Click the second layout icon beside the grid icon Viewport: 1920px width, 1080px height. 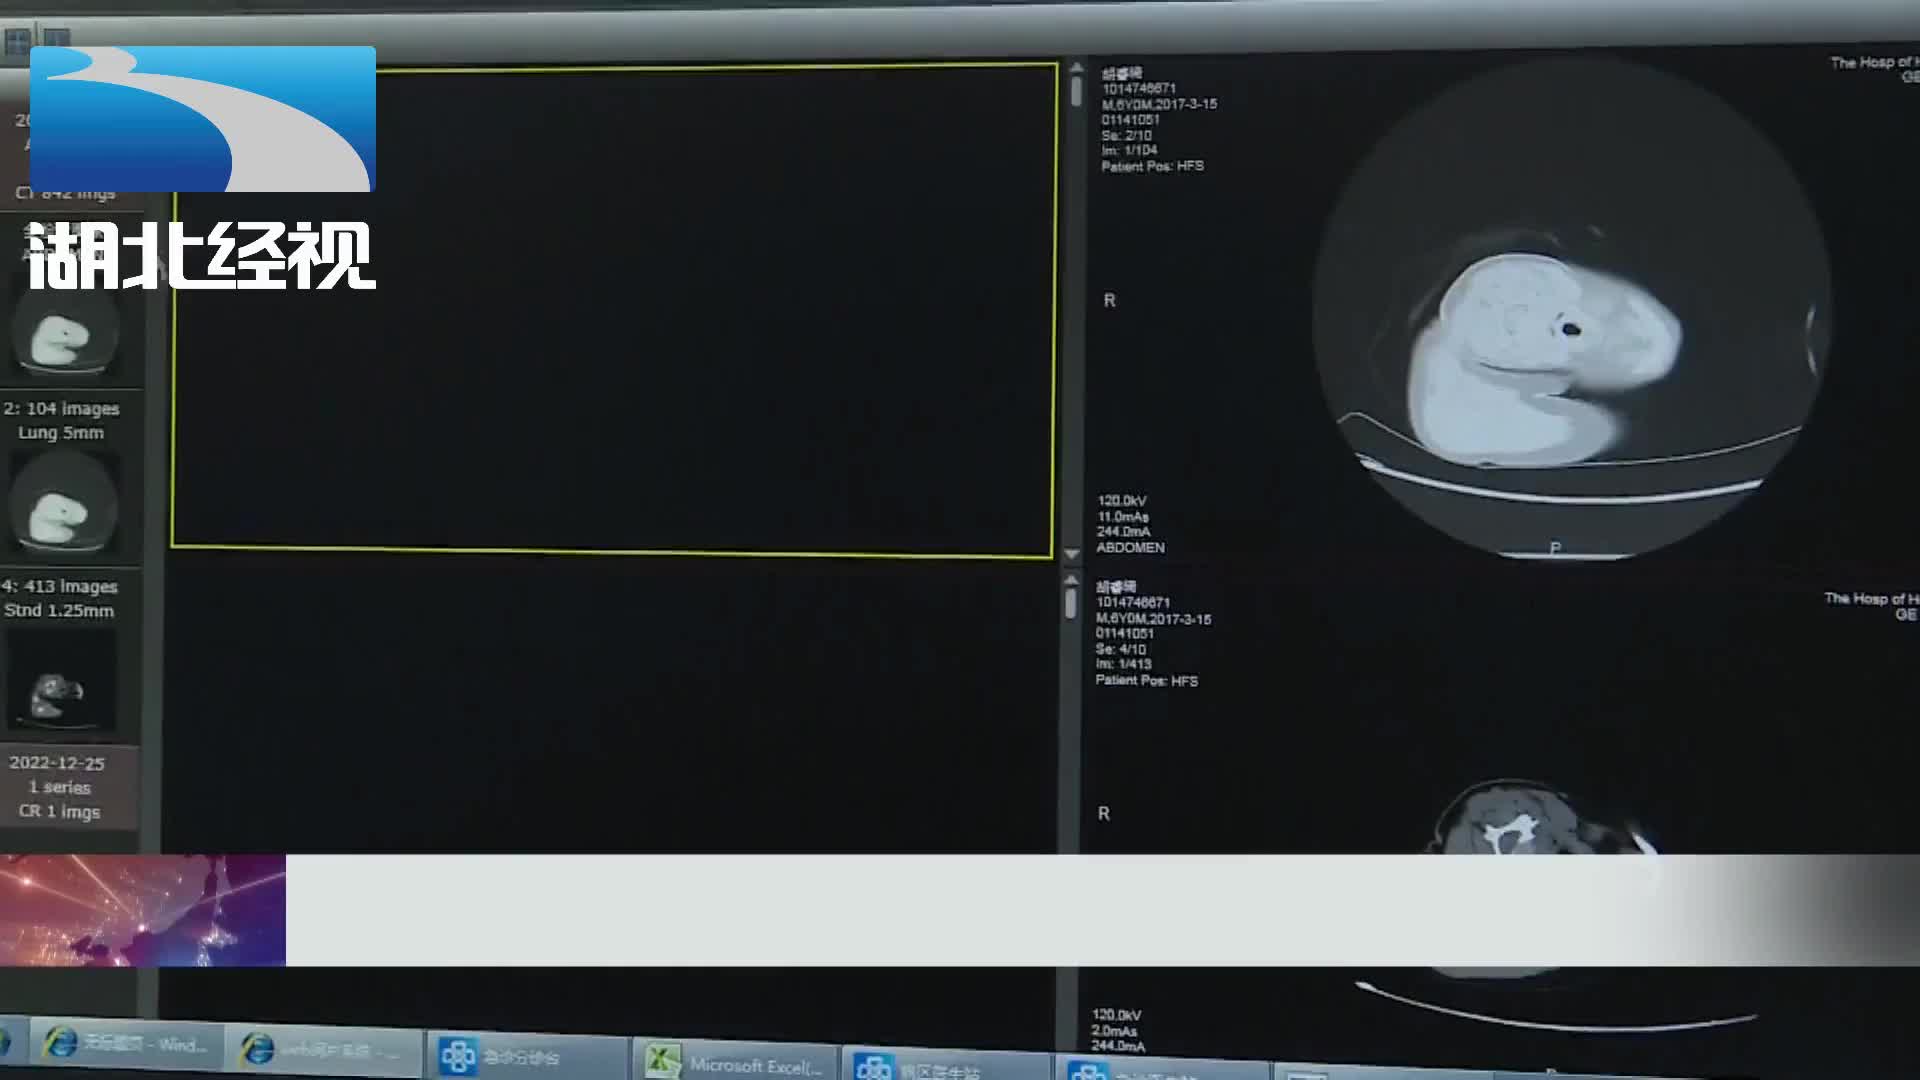[56, 38]
